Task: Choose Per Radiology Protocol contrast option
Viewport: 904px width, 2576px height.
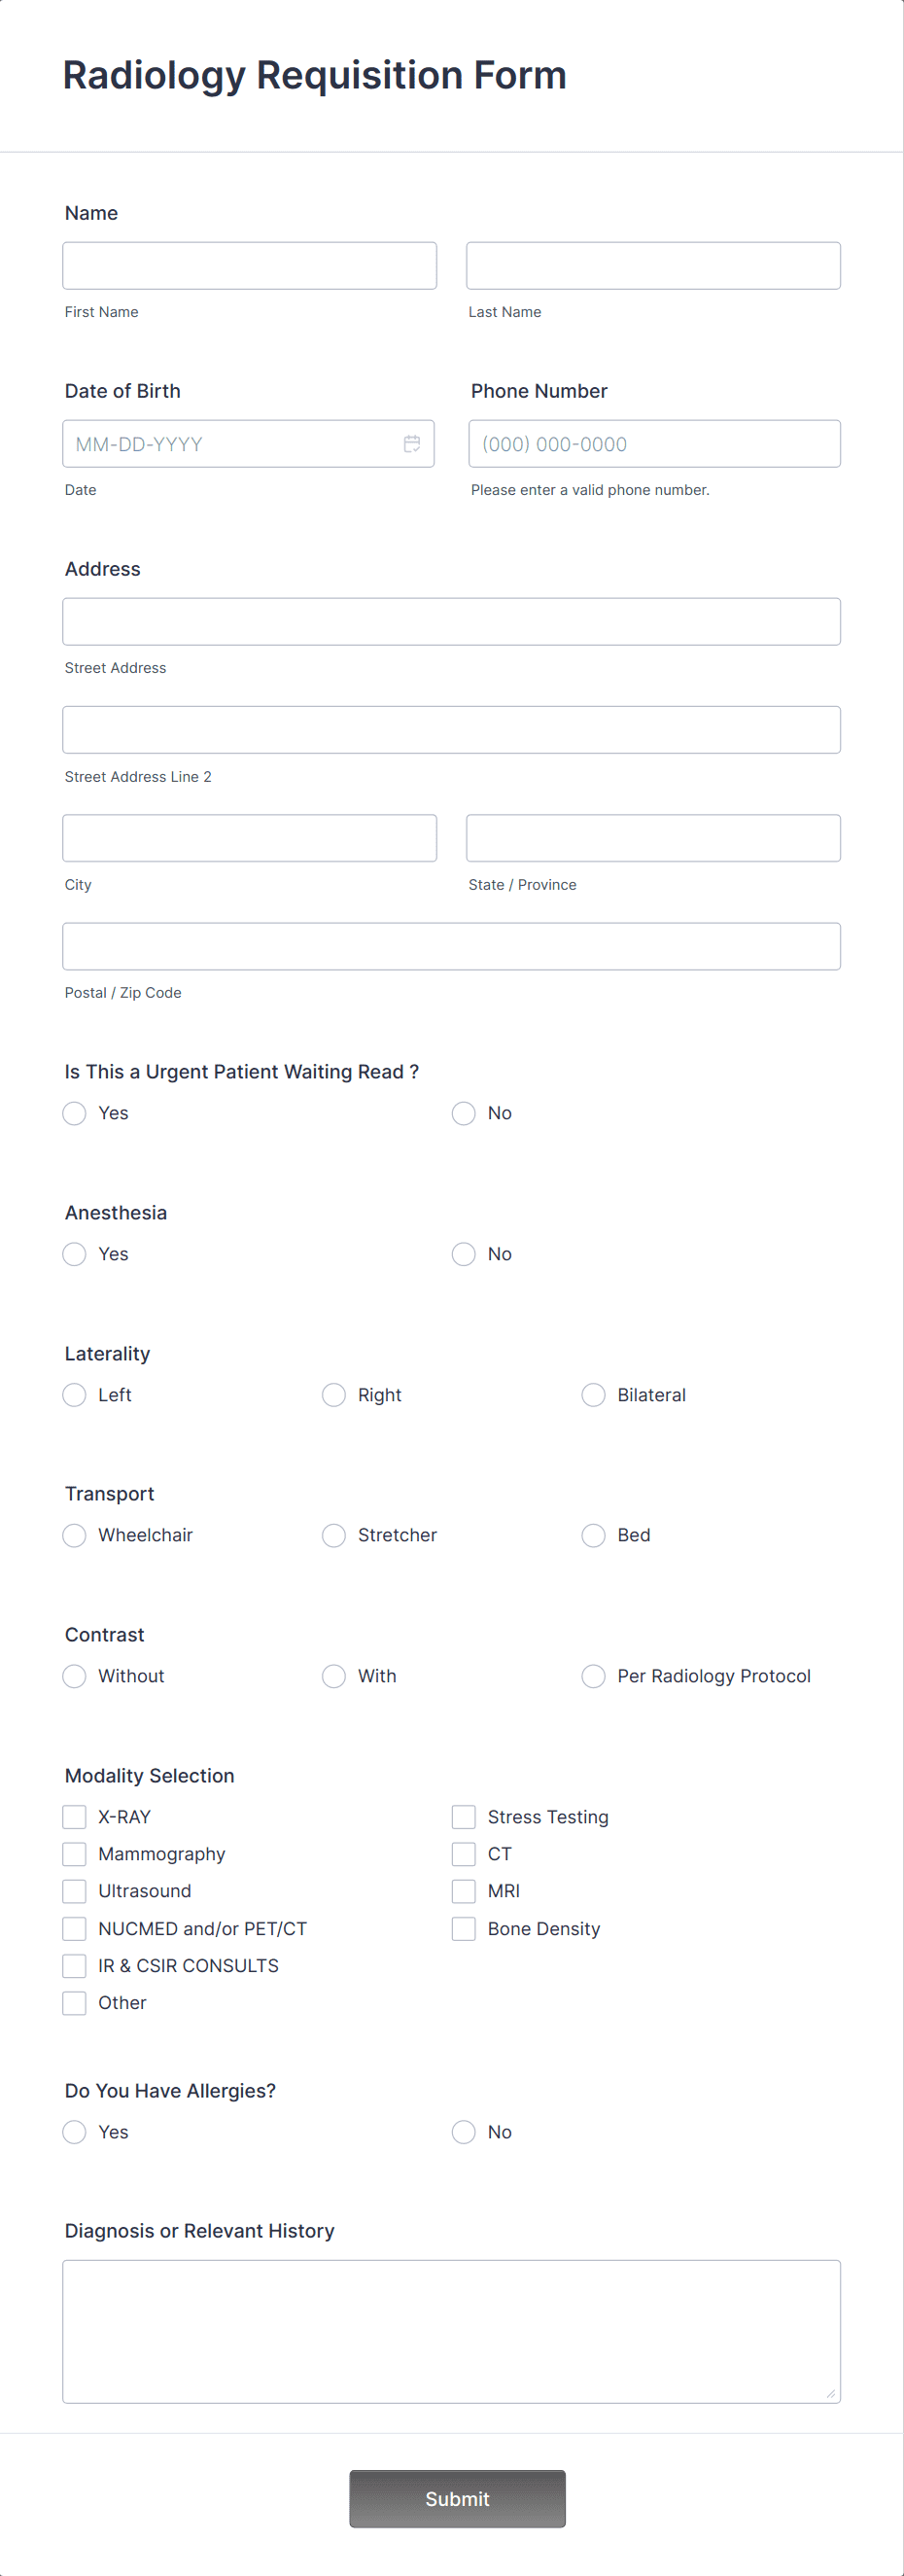Action: coord(593,1676)
